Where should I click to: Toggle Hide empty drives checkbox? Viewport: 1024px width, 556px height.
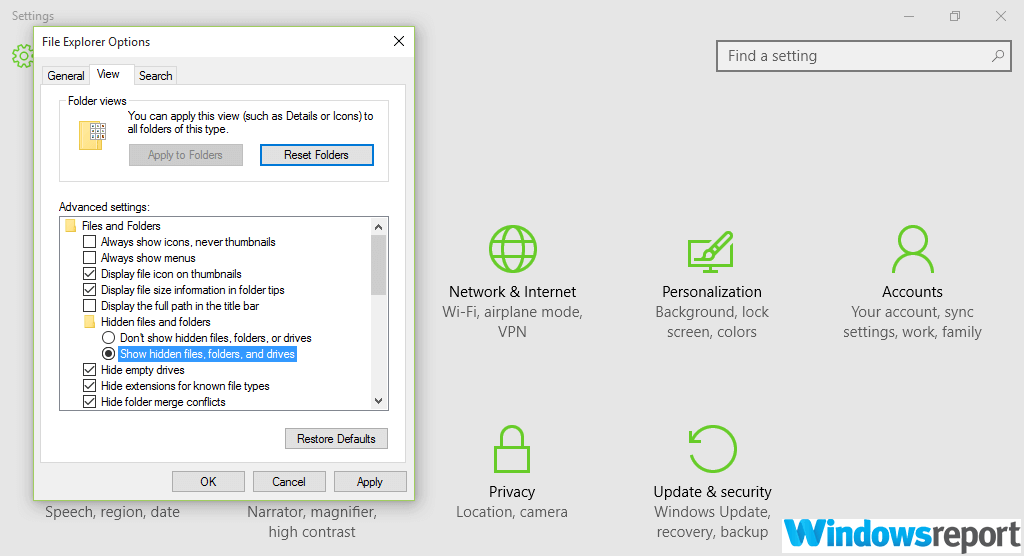(90, 370)
